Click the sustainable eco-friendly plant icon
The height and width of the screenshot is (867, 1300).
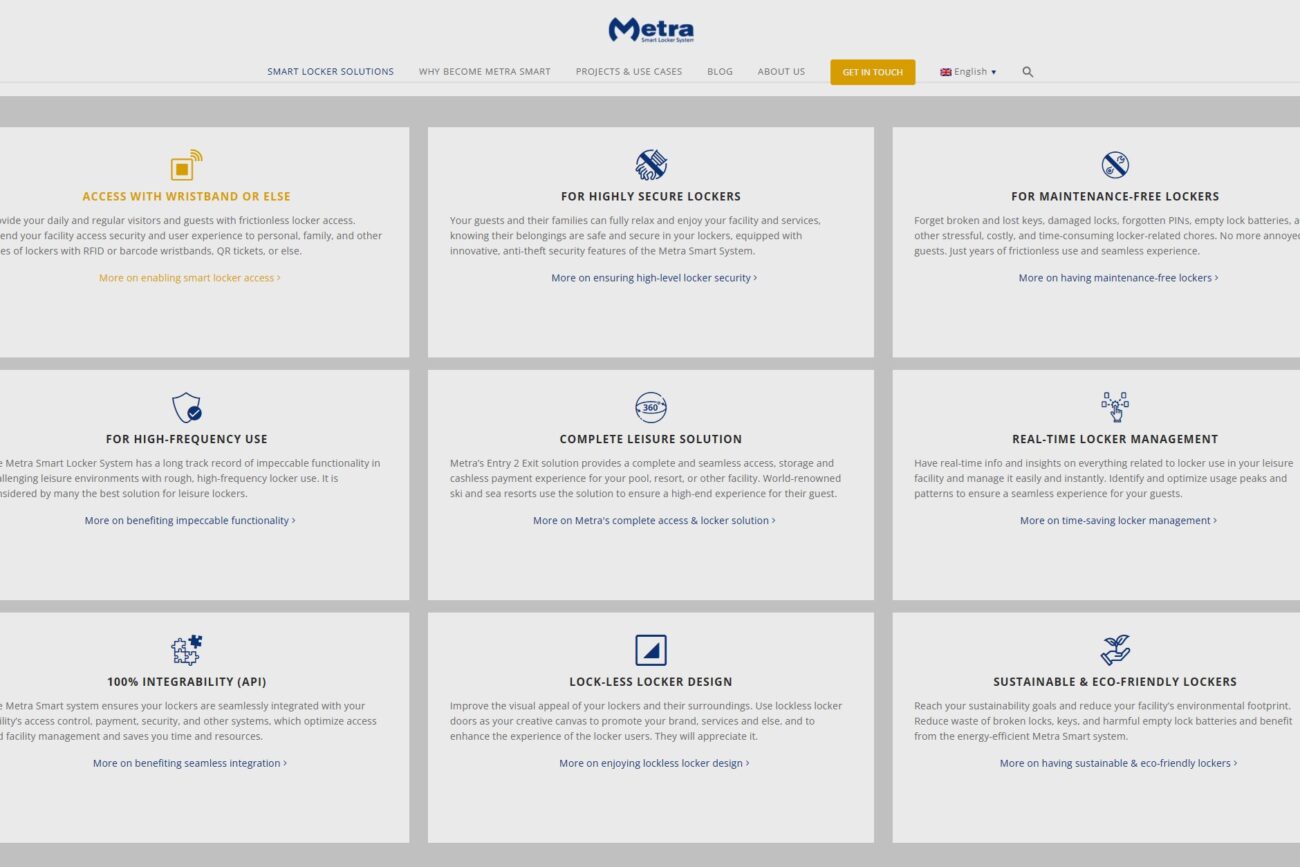click(1114, 650)
